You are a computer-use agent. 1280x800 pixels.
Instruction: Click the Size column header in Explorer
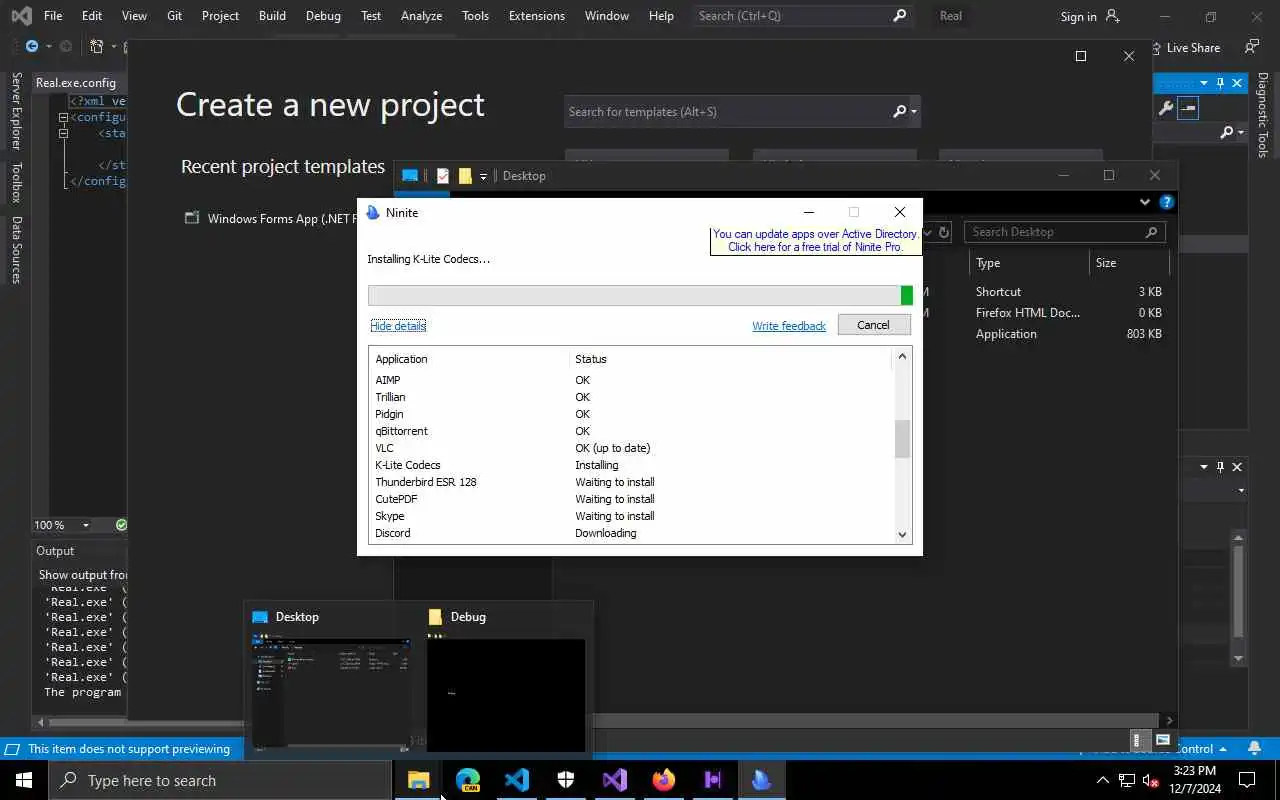(x=1106, y=263)
